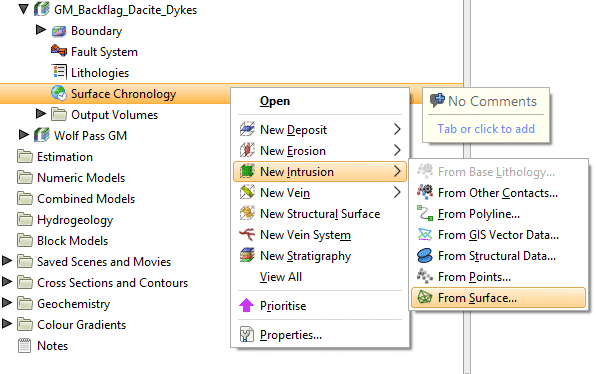Open the New Vein submenu arrow
This screenshot has height=374, width=596.
coord(397,193)
